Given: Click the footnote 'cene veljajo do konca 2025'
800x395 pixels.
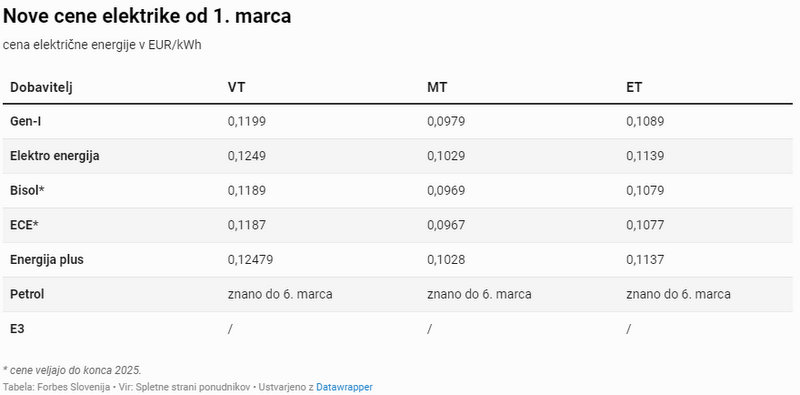Looking at the screenshot, I should point(72,370).
